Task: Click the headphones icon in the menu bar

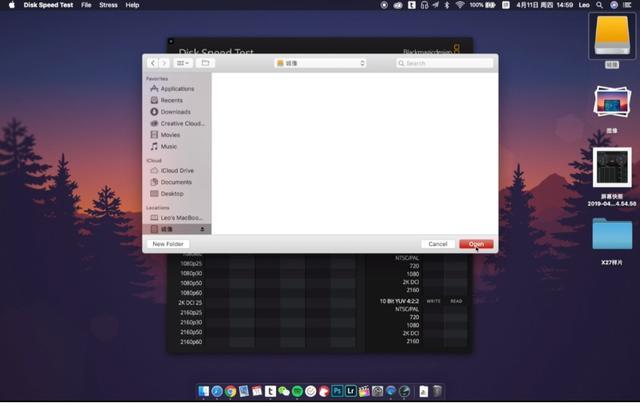Action: click(424, 5)
